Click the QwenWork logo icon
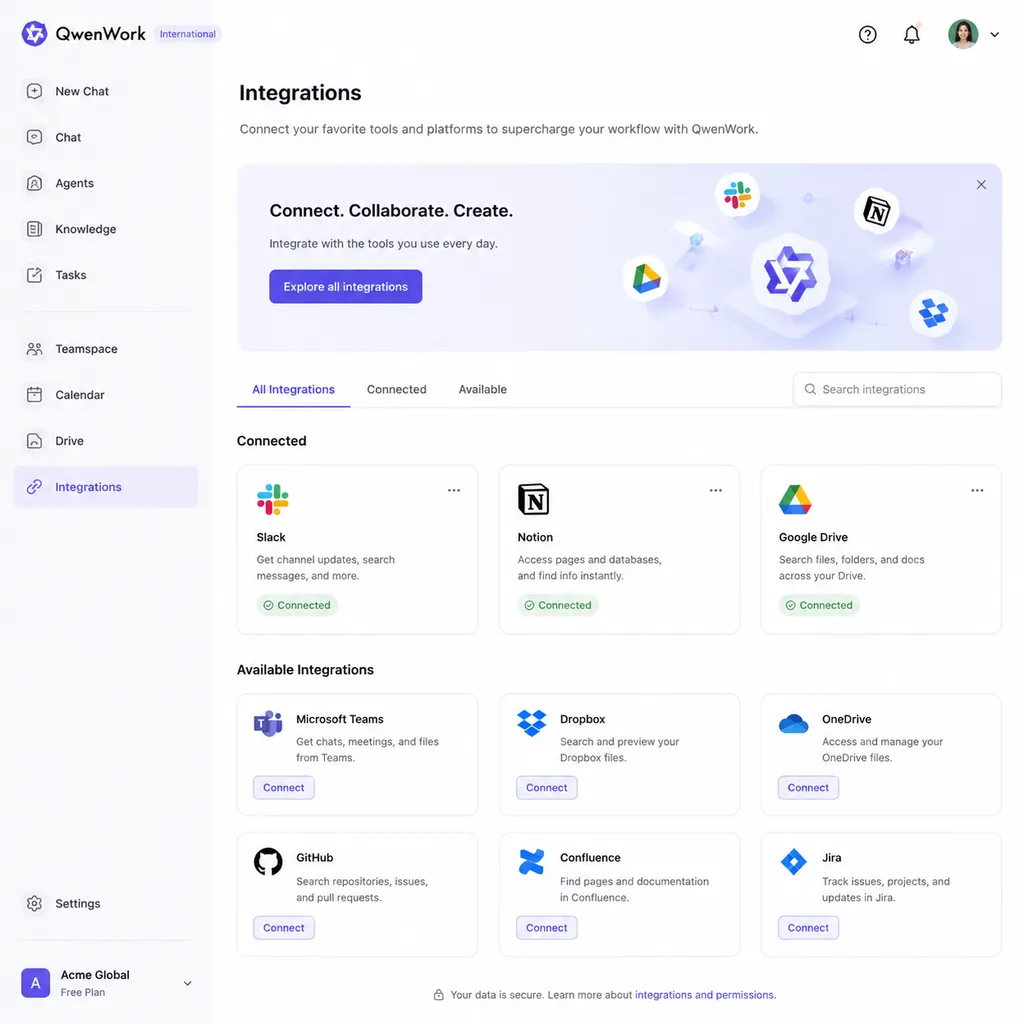The height and width of the screenshot is (1024, 1024). click(34, 33)
